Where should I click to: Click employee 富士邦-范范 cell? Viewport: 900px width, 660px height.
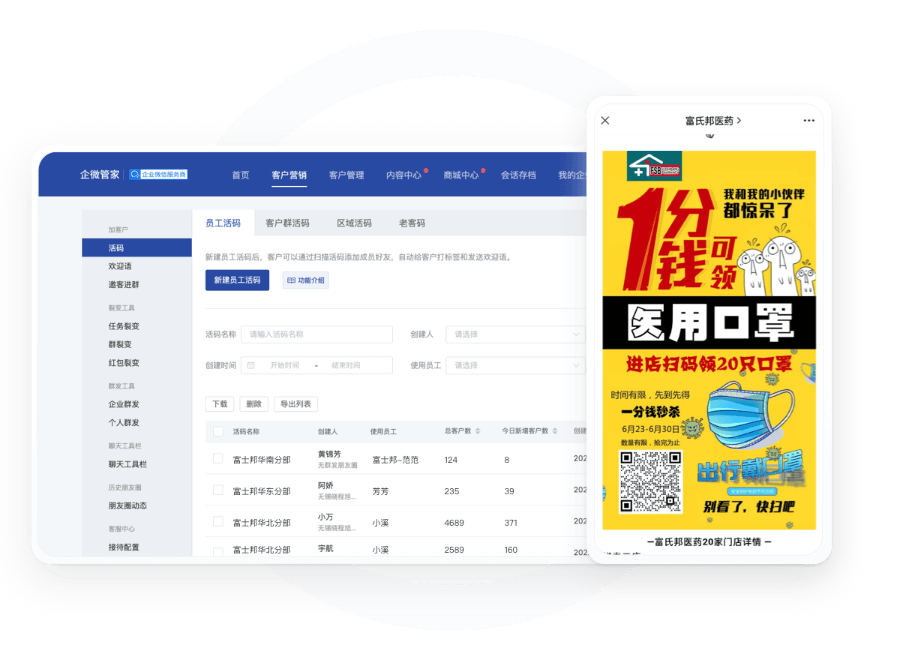[395, 460]
